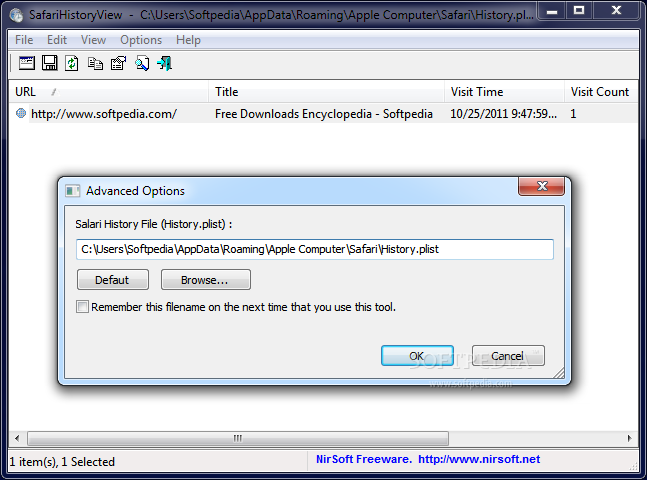This screenshot has width=647, height=480.
Task: Open the nirsoft.net link in the status bar
Action: click(x=479, y=459)
